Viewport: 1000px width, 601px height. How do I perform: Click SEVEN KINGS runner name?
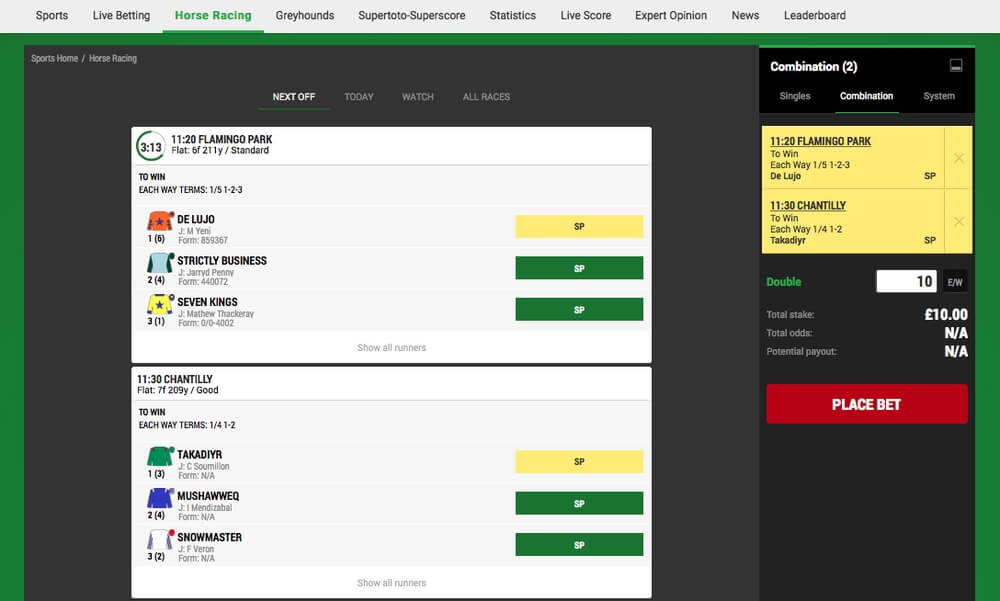point(207,302)
